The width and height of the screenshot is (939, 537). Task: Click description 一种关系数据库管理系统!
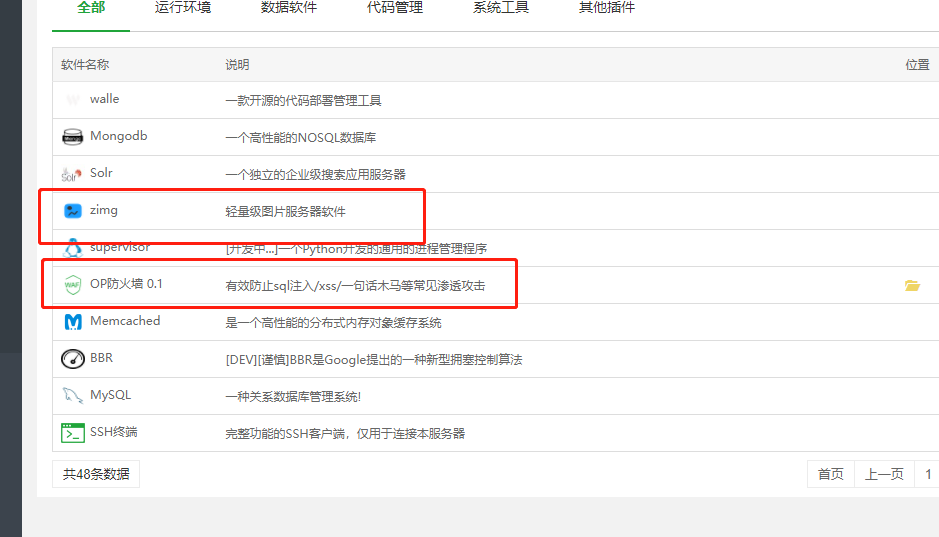(x=293, y=397)
